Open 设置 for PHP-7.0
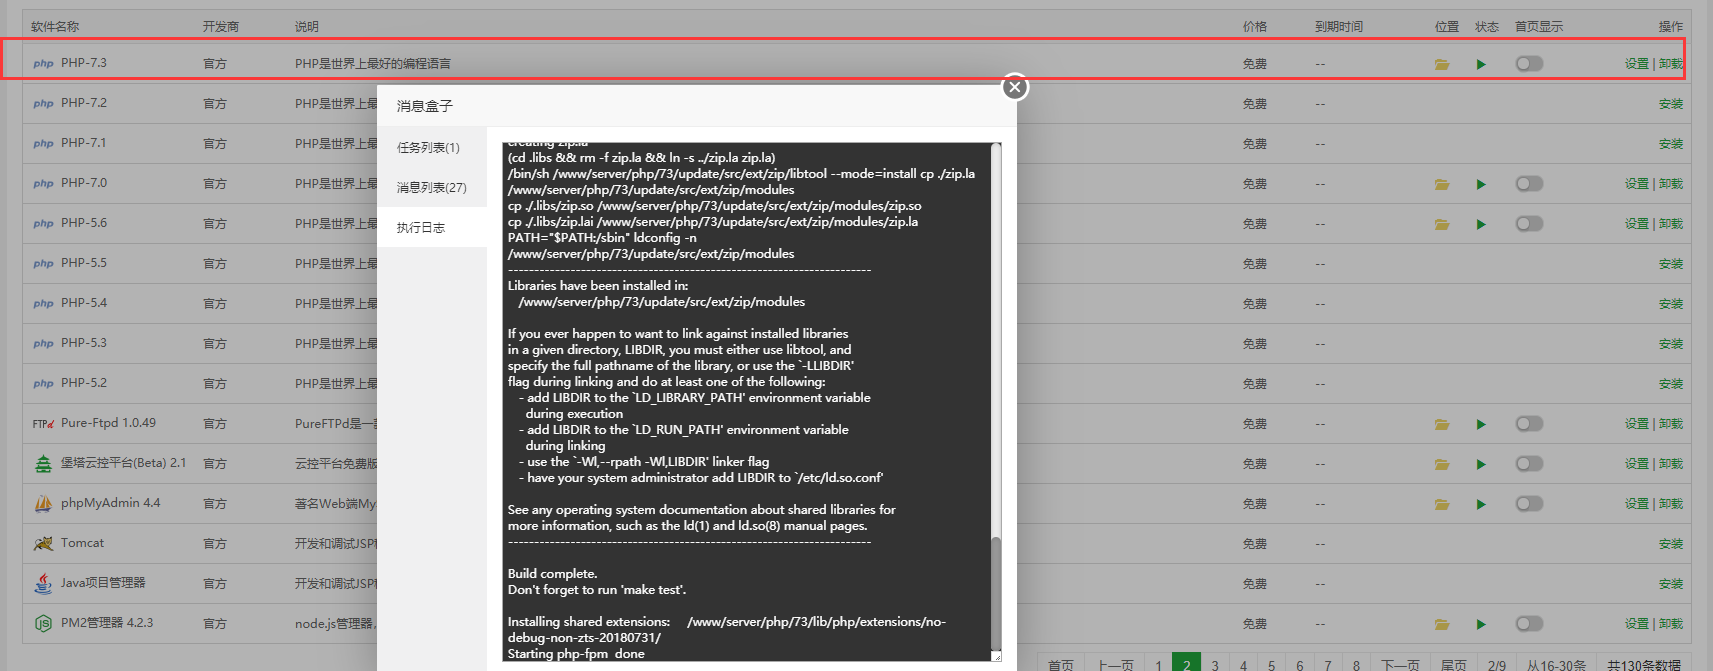Image resolution: width=1713 pixels, height=671 pixels. click(1636, 184)
